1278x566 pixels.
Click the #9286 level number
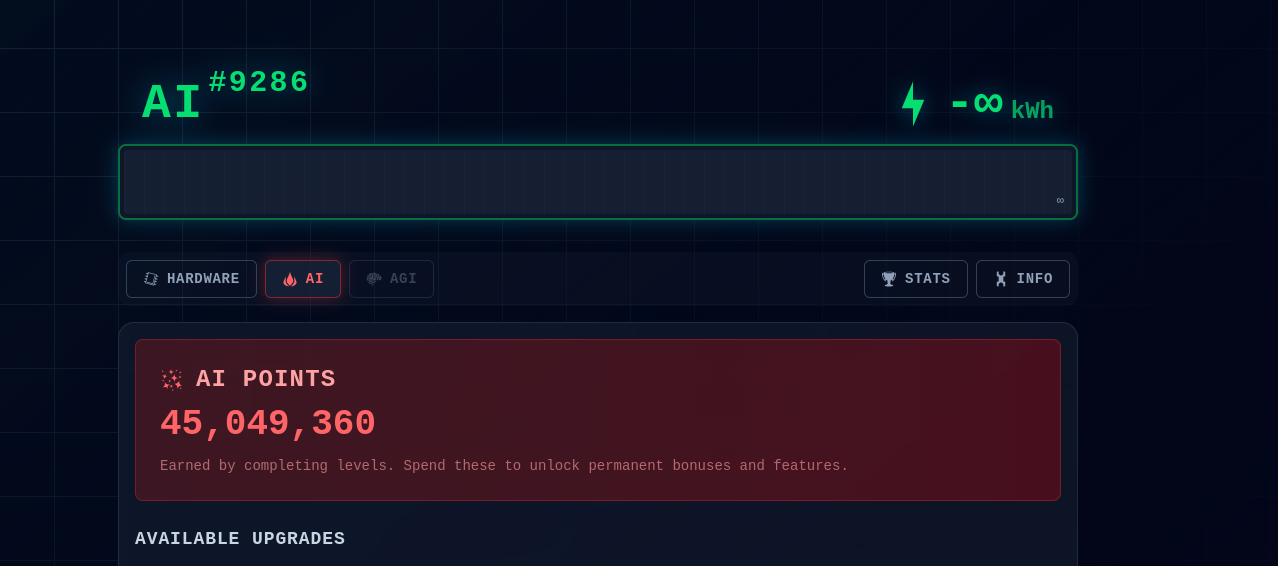(x=259, y=82)
